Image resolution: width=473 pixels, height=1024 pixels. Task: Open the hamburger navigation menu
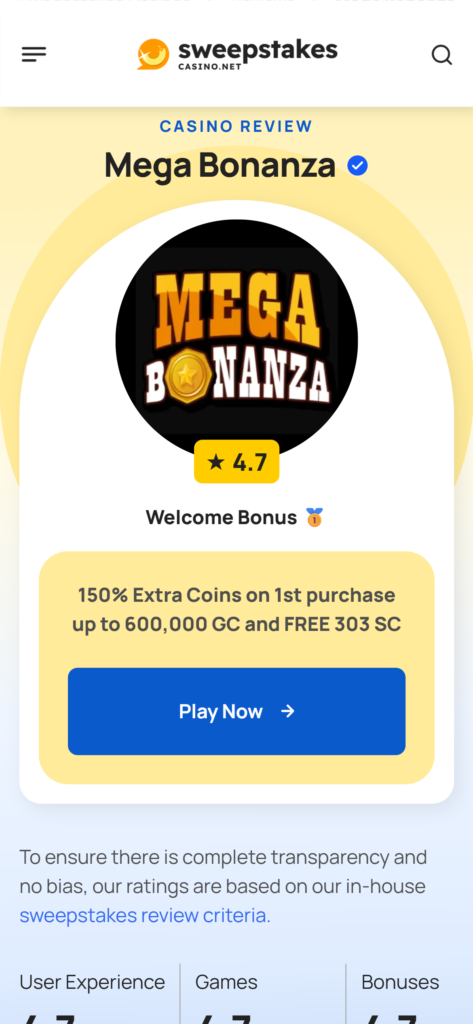(x=34, y=55)
